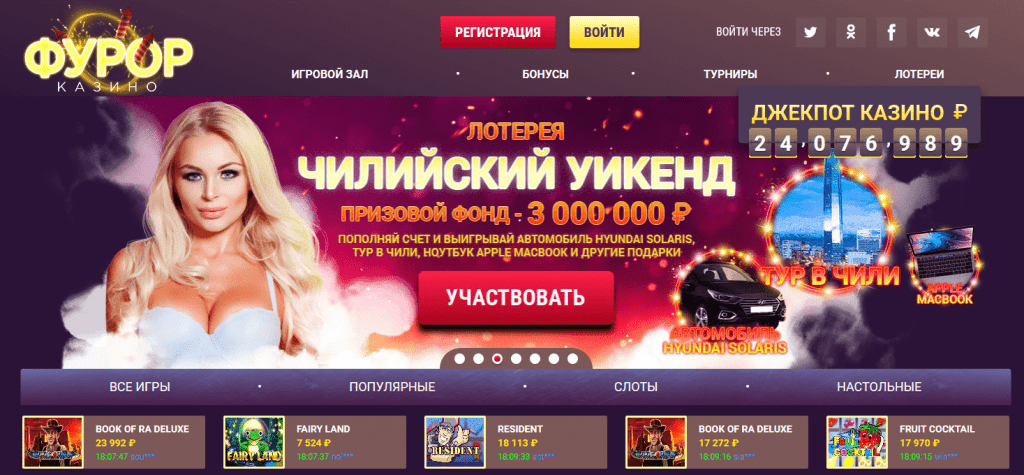Open the Бонусы menu item
This screenshot has height=475, width=1024.
[545, 74]
